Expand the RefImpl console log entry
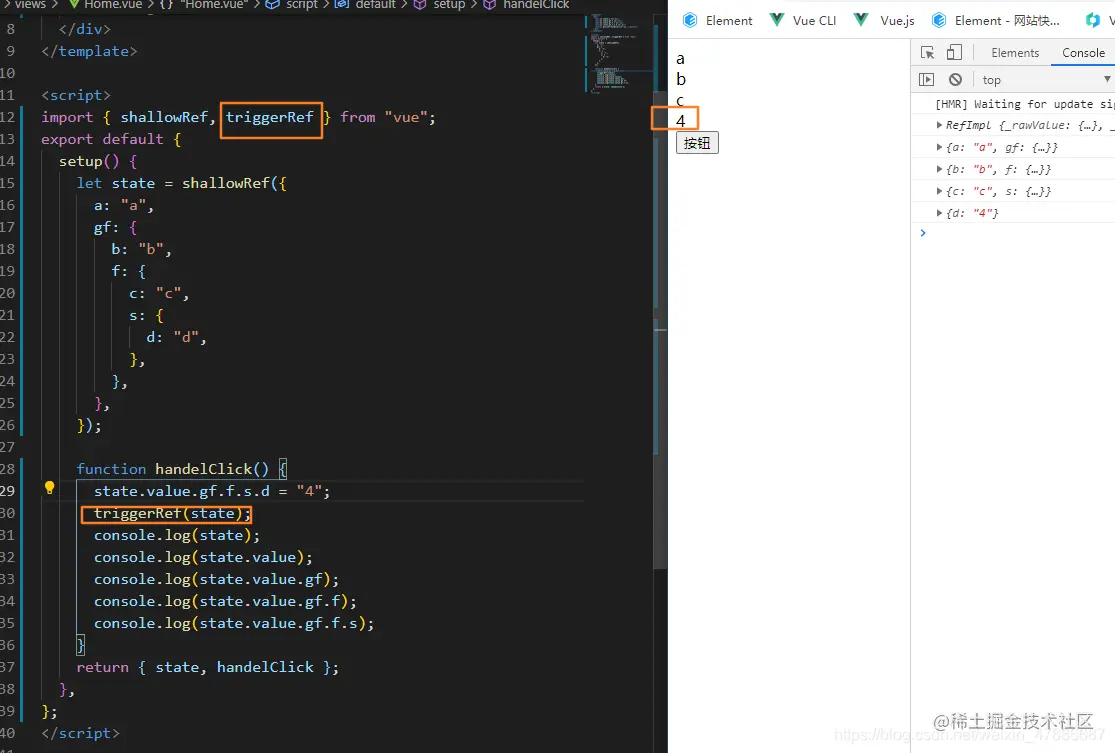The height and width of the screenshot is (753, 1115). pos(939,125)
